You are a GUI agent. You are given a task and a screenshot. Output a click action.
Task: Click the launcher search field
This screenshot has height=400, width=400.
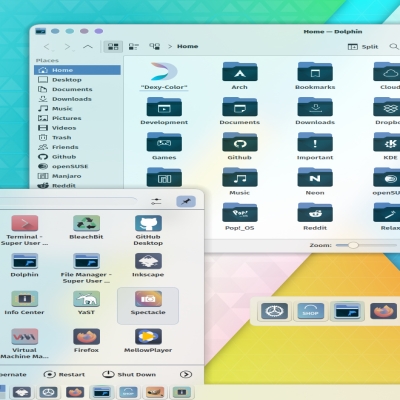[67, 201]
